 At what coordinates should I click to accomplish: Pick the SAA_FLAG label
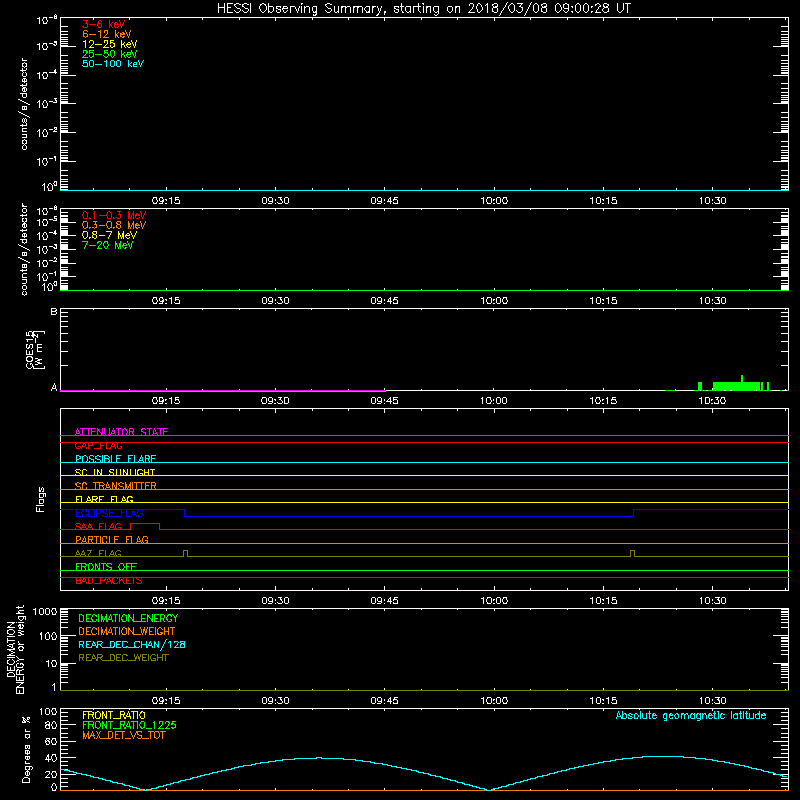pos(98,526)
